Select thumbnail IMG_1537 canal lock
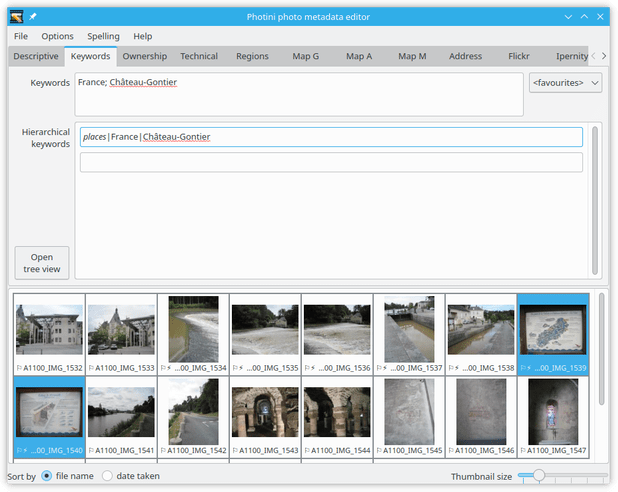Screen dimensions: 618x492 pos(409,334)
